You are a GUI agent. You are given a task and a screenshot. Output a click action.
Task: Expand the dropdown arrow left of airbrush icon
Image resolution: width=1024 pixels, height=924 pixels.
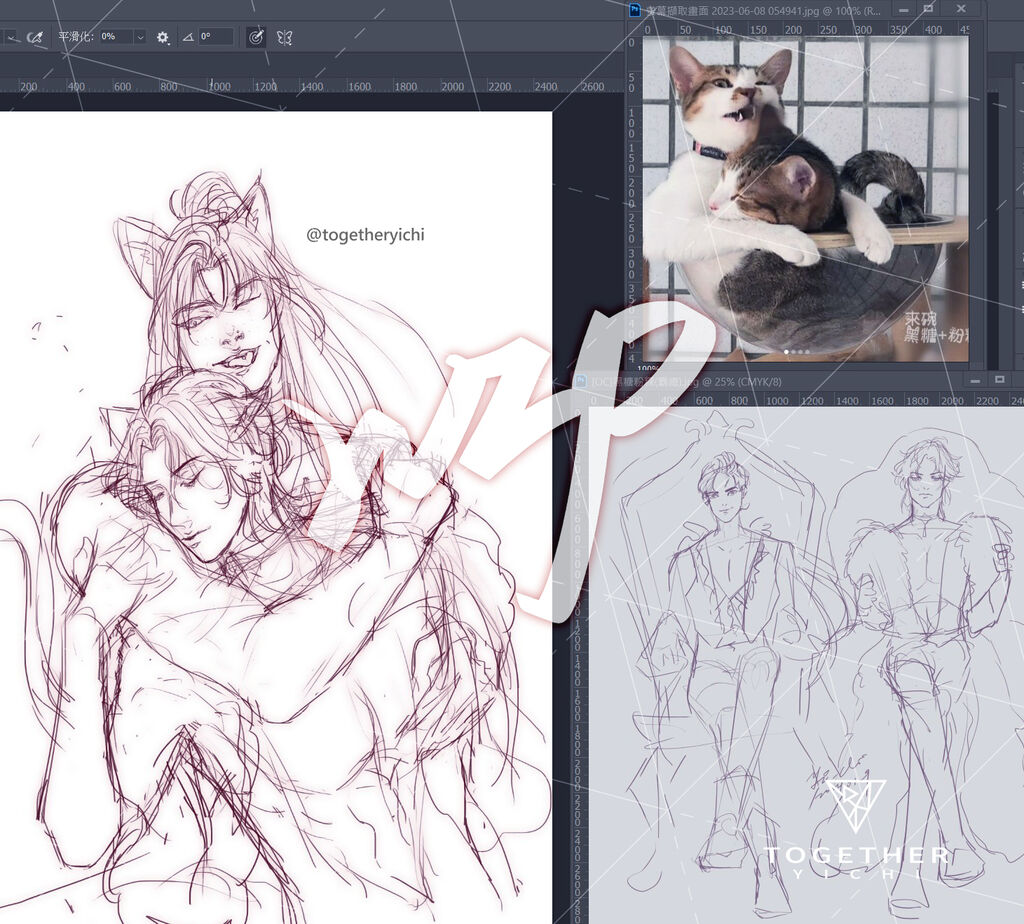[11, 38]
